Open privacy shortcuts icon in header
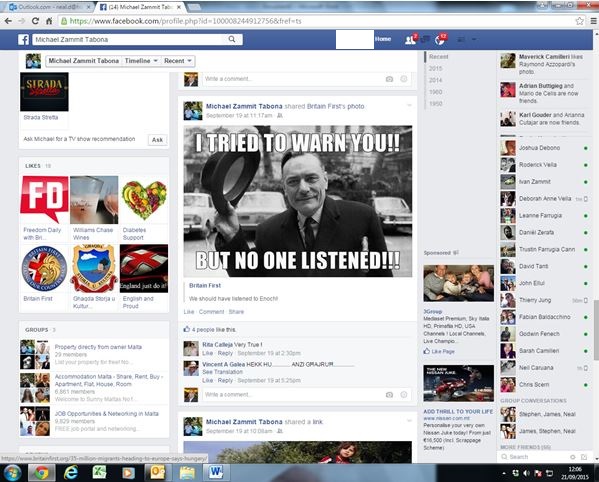The image size is (599, 482). click(461, 39)
